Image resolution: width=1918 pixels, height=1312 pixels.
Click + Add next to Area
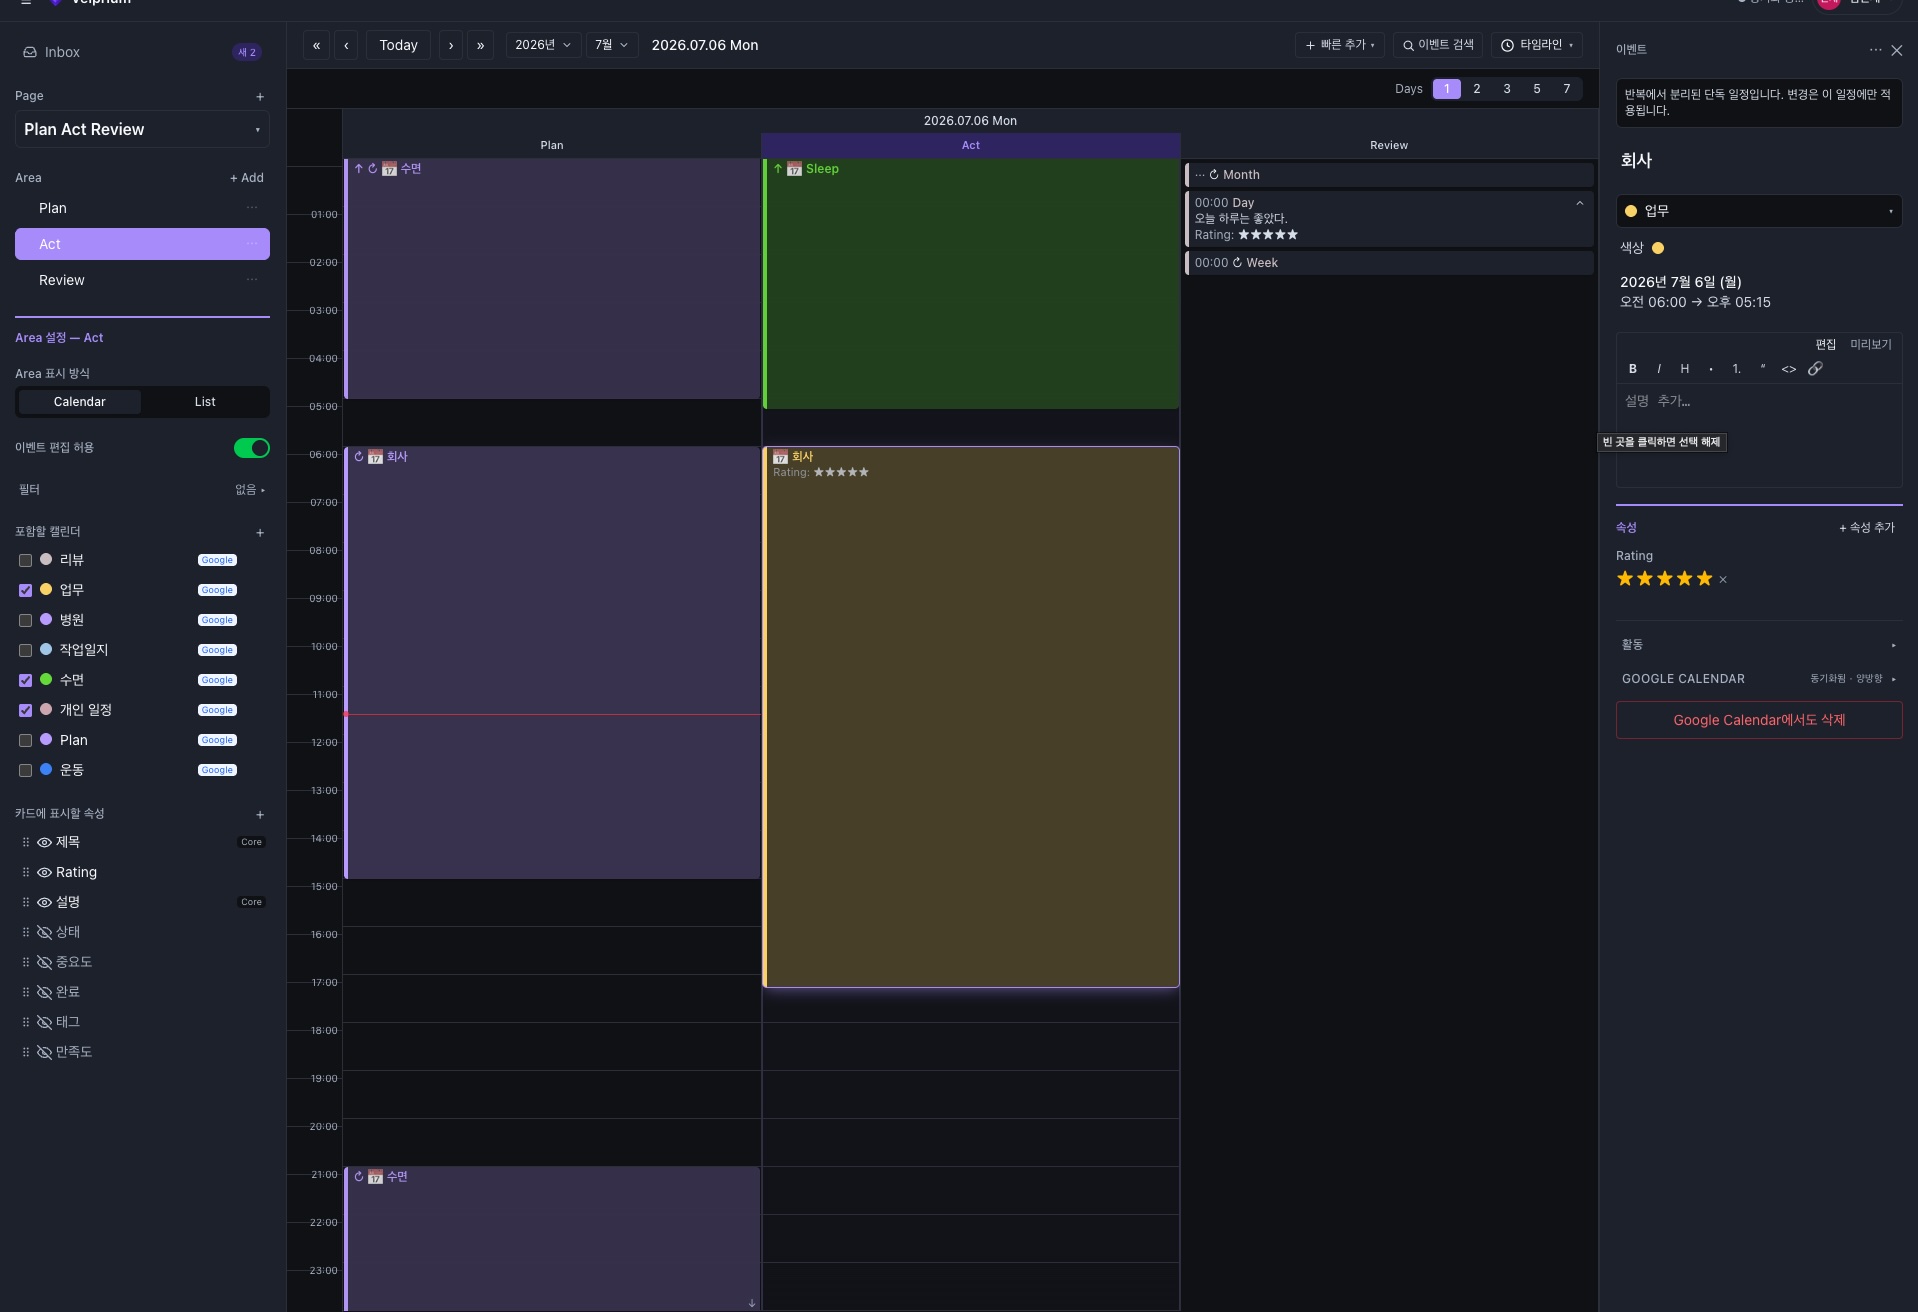coord(247,178)
